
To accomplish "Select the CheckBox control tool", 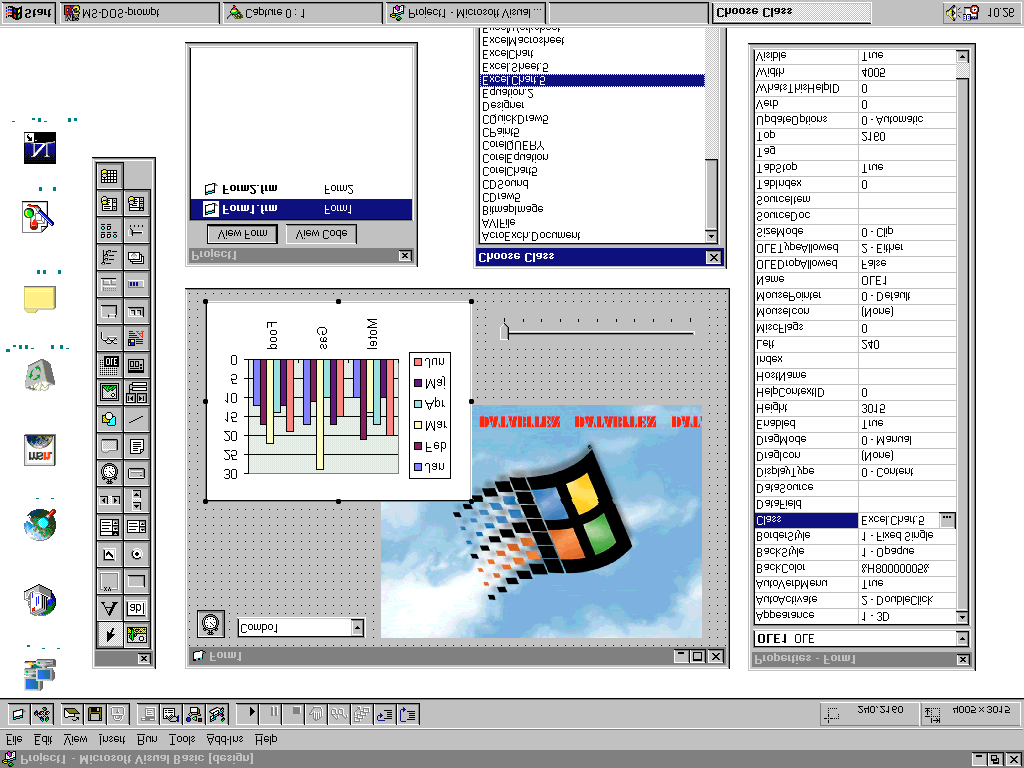I will 110,554.
